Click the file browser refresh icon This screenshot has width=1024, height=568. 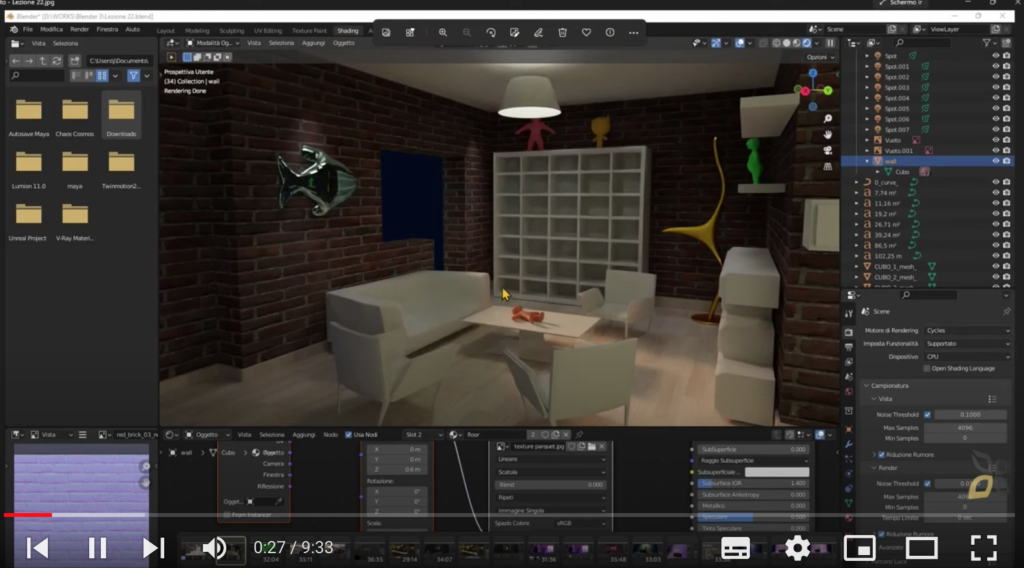coord(57,61)
